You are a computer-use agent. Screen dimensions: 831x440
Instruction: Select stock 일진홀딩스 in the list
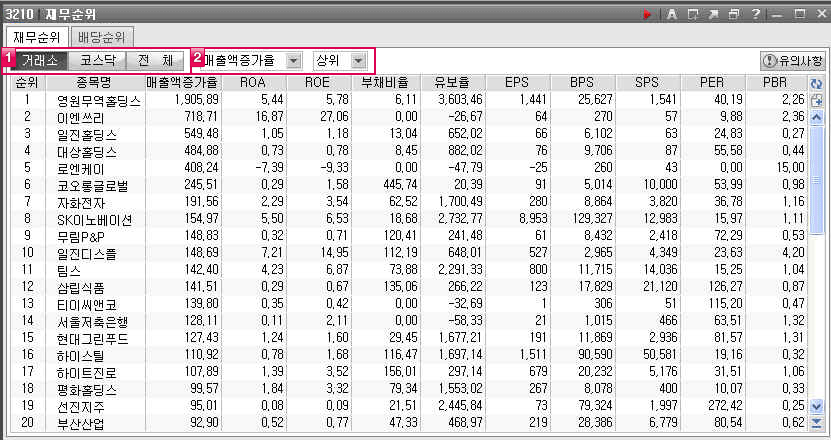coord(87,134)
